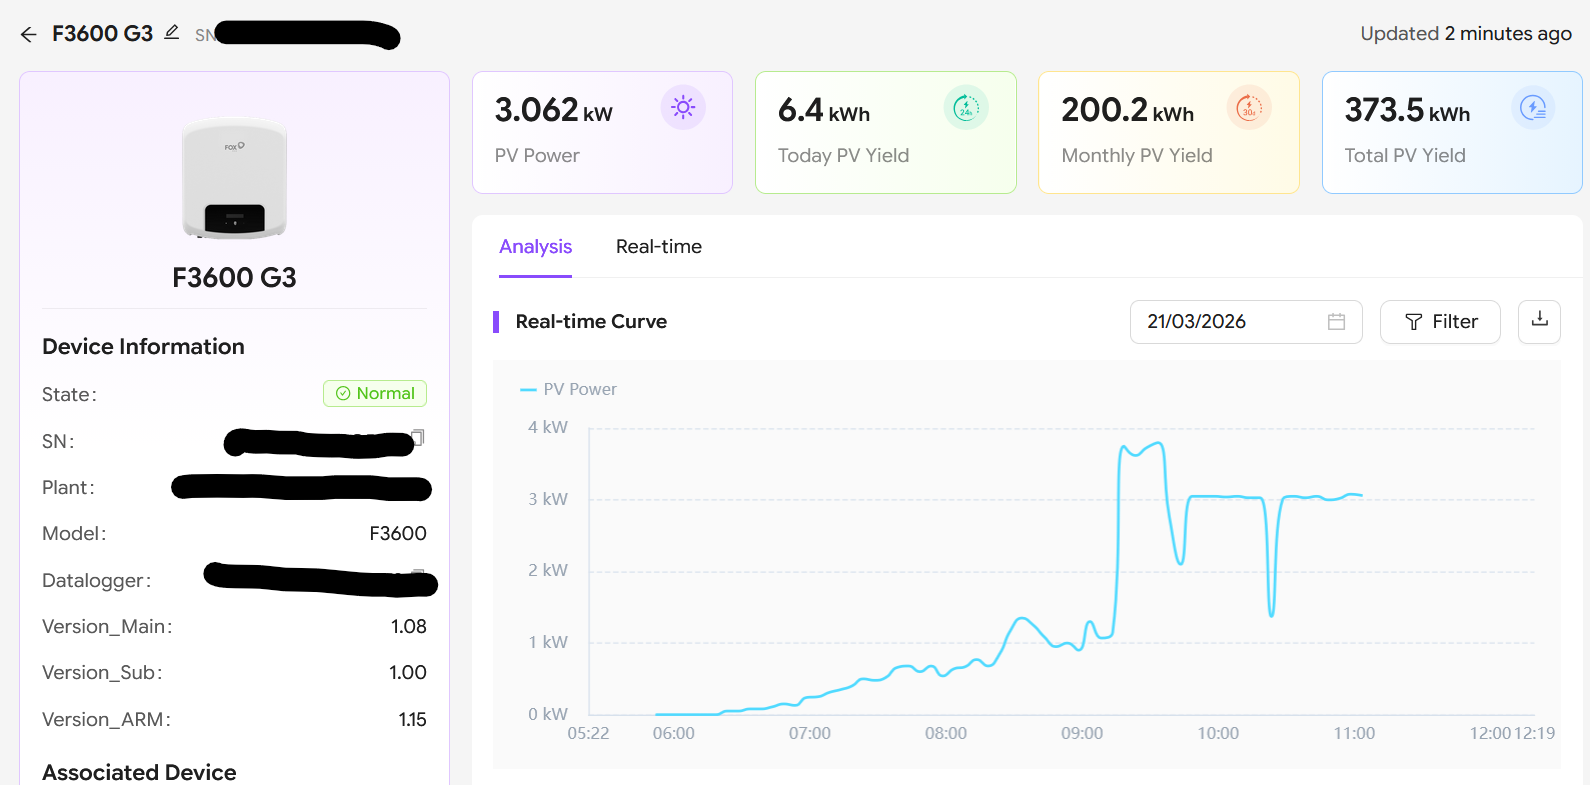Screen dimensions: 1590x785
Task: Open the PV Power summary card
Action: tap(602, 133)
